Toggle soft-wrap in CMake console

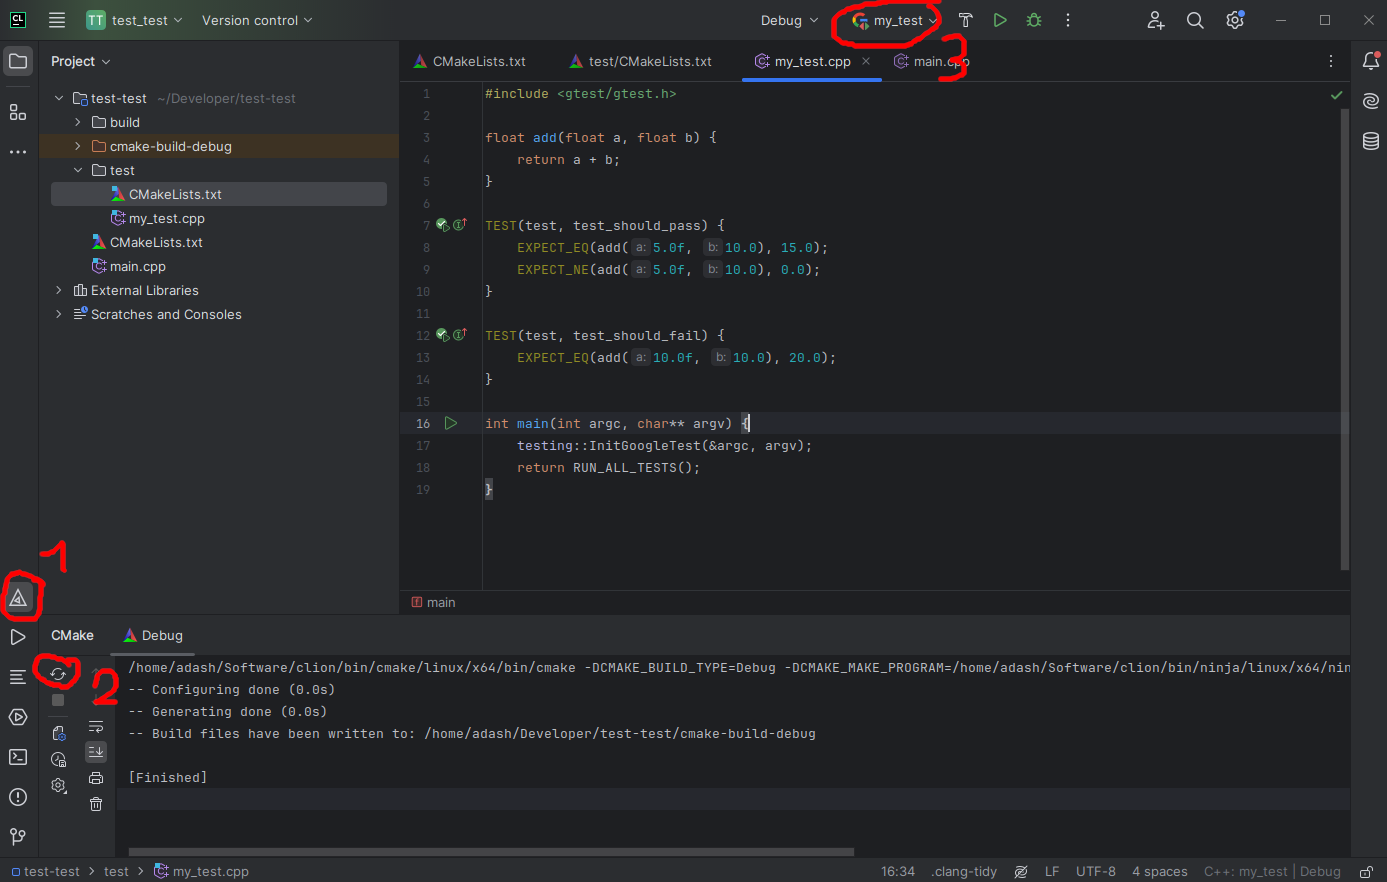click(96, 726)
